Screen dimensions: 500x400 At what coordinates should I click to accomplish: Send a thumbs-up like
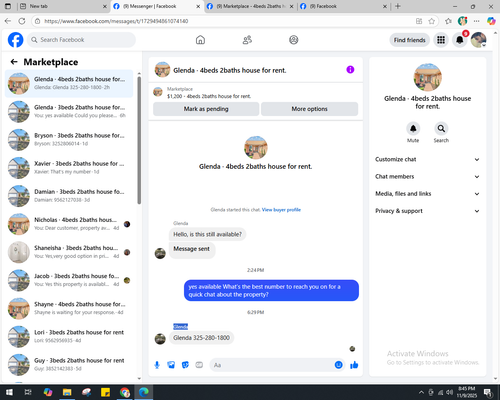(354, 365)
